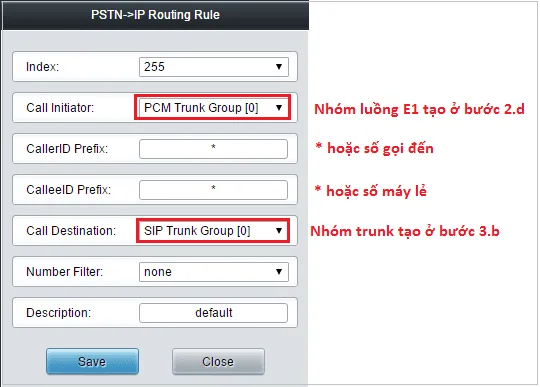This screenshot has height=387, width=540.
Task: Click the PSTN->IP Routing Rule title
Action: tap(155, 15)
